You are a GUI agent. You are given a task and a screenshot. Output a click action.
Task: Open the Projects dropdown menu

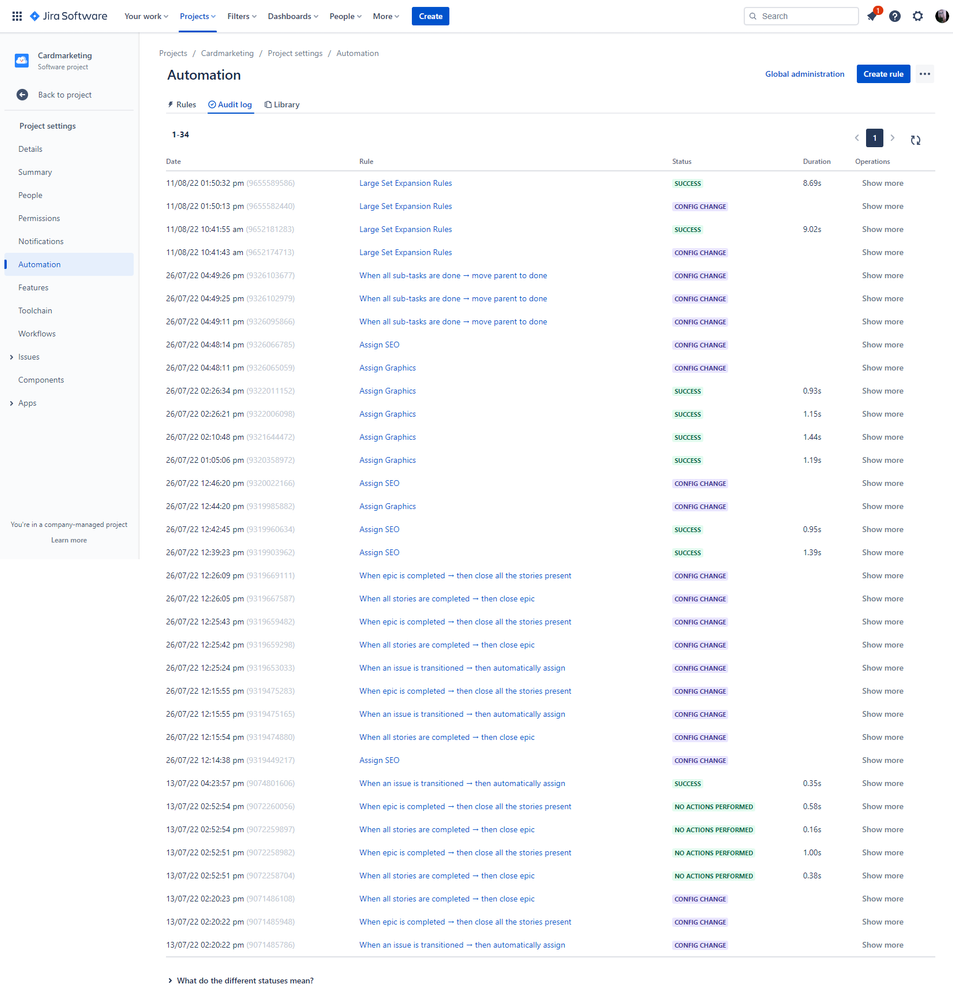tap(196, 16)
